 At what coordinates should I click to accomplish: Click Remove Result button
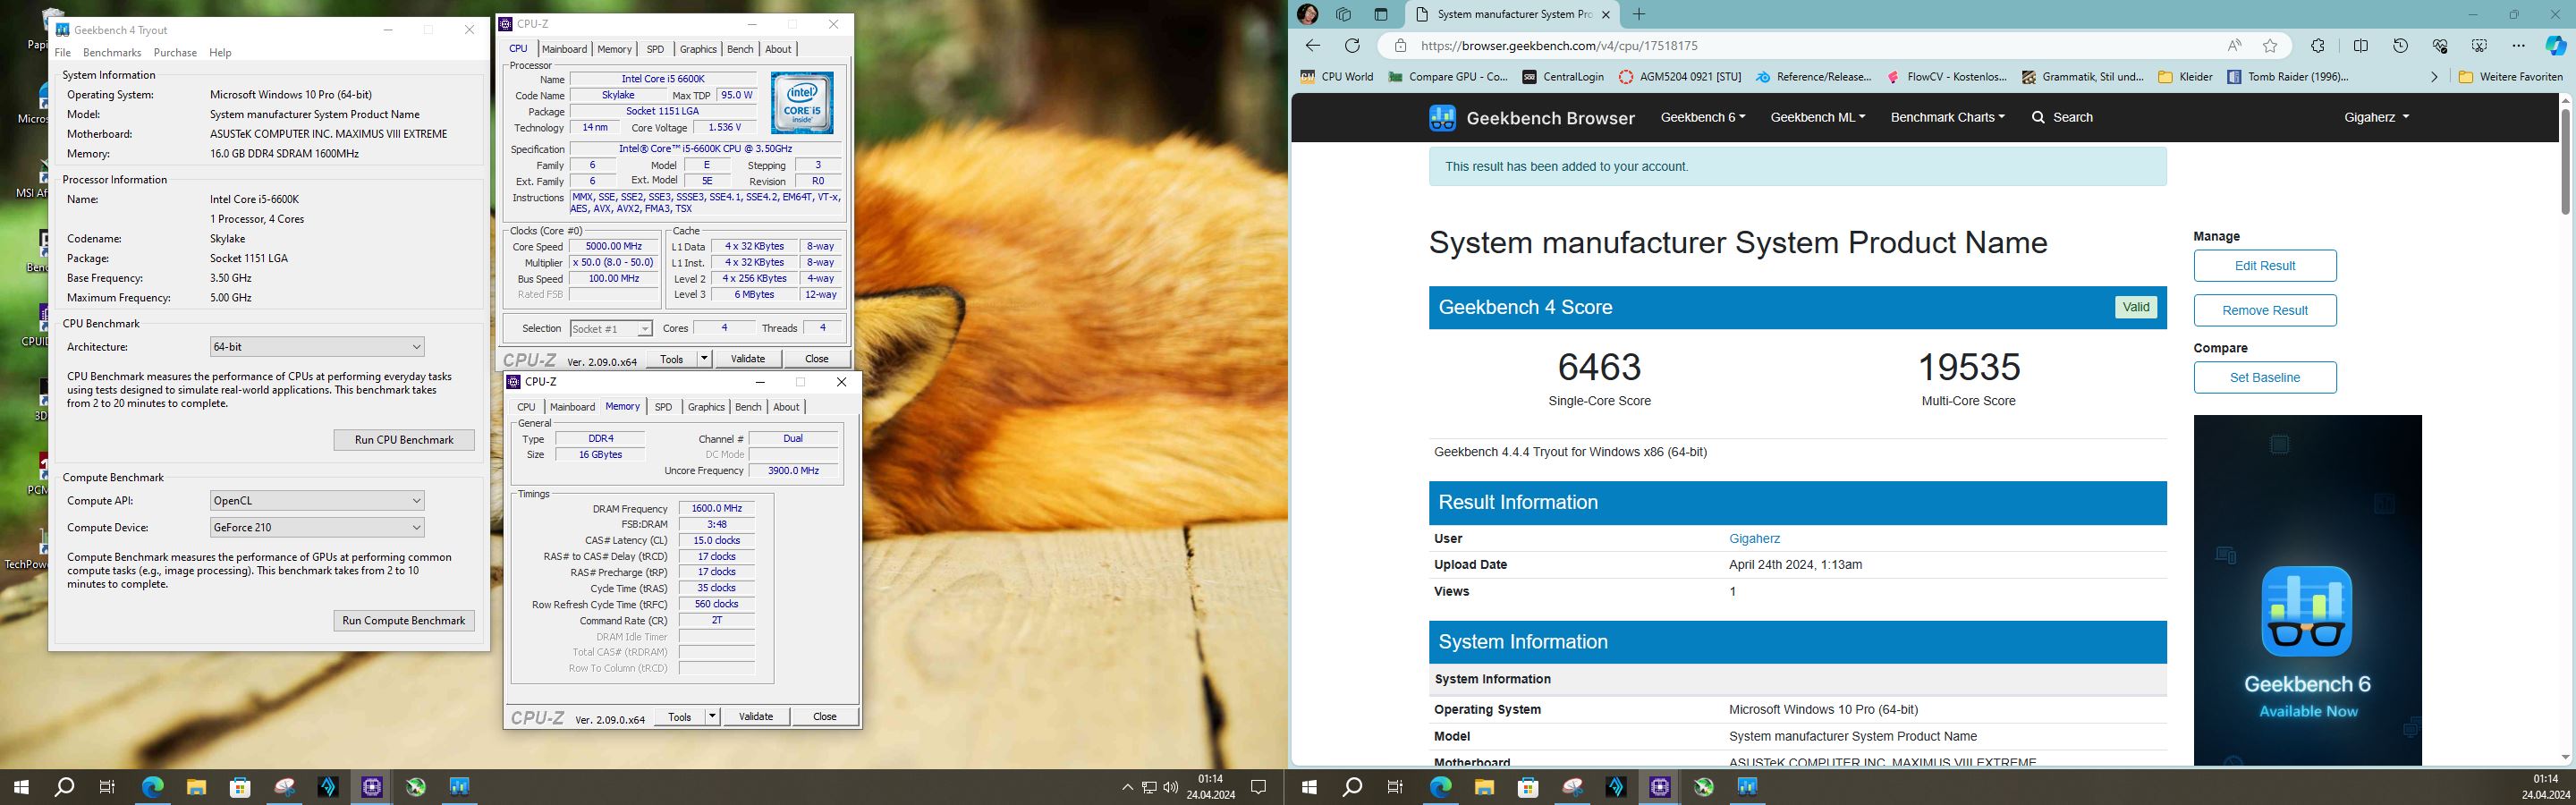click(x=2264, y=310)
